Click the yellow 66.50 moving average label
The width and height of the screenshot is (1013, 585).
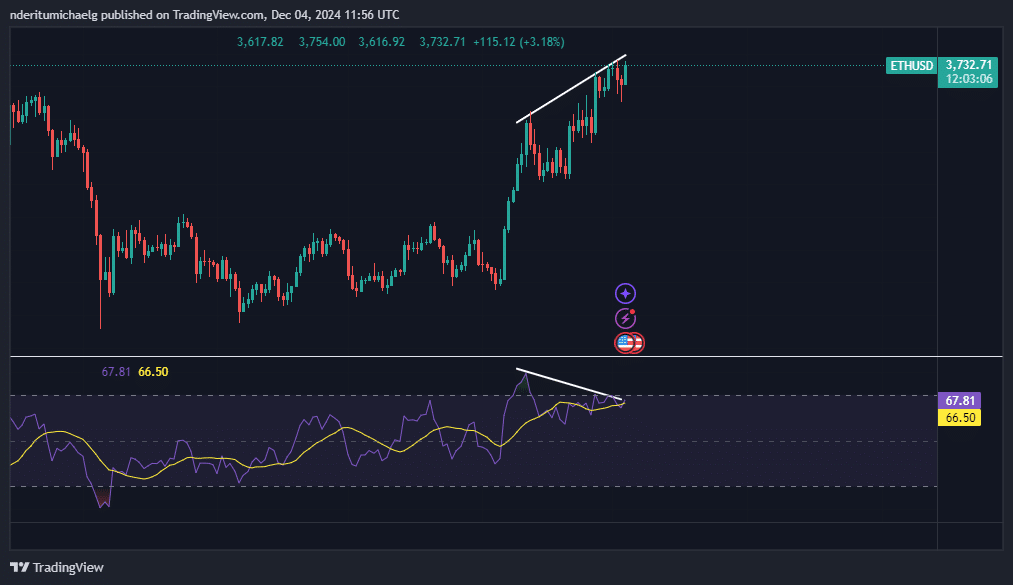(x=957, y=418)
